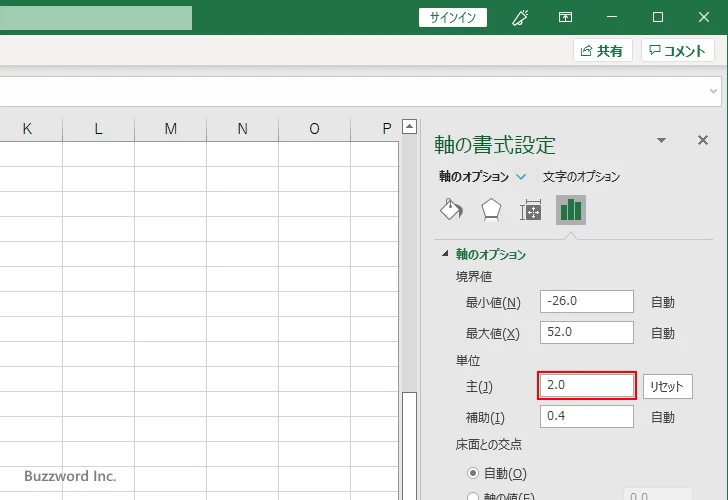This screenshot has height=500, width=728.
Task: Click the 共有 share button
Action: pos(602,51)
